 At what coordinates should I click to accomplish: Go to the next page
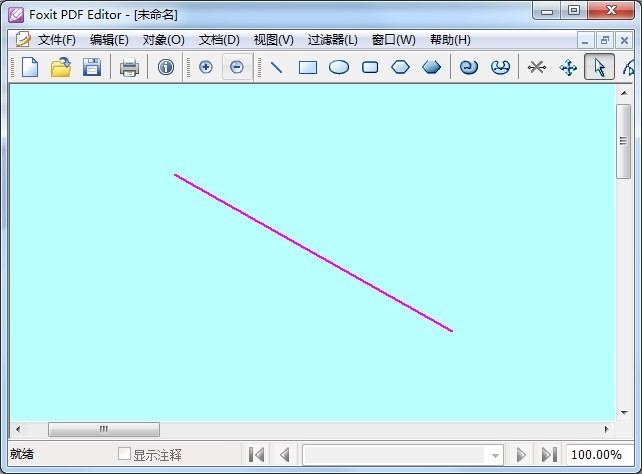pos(521,454)
